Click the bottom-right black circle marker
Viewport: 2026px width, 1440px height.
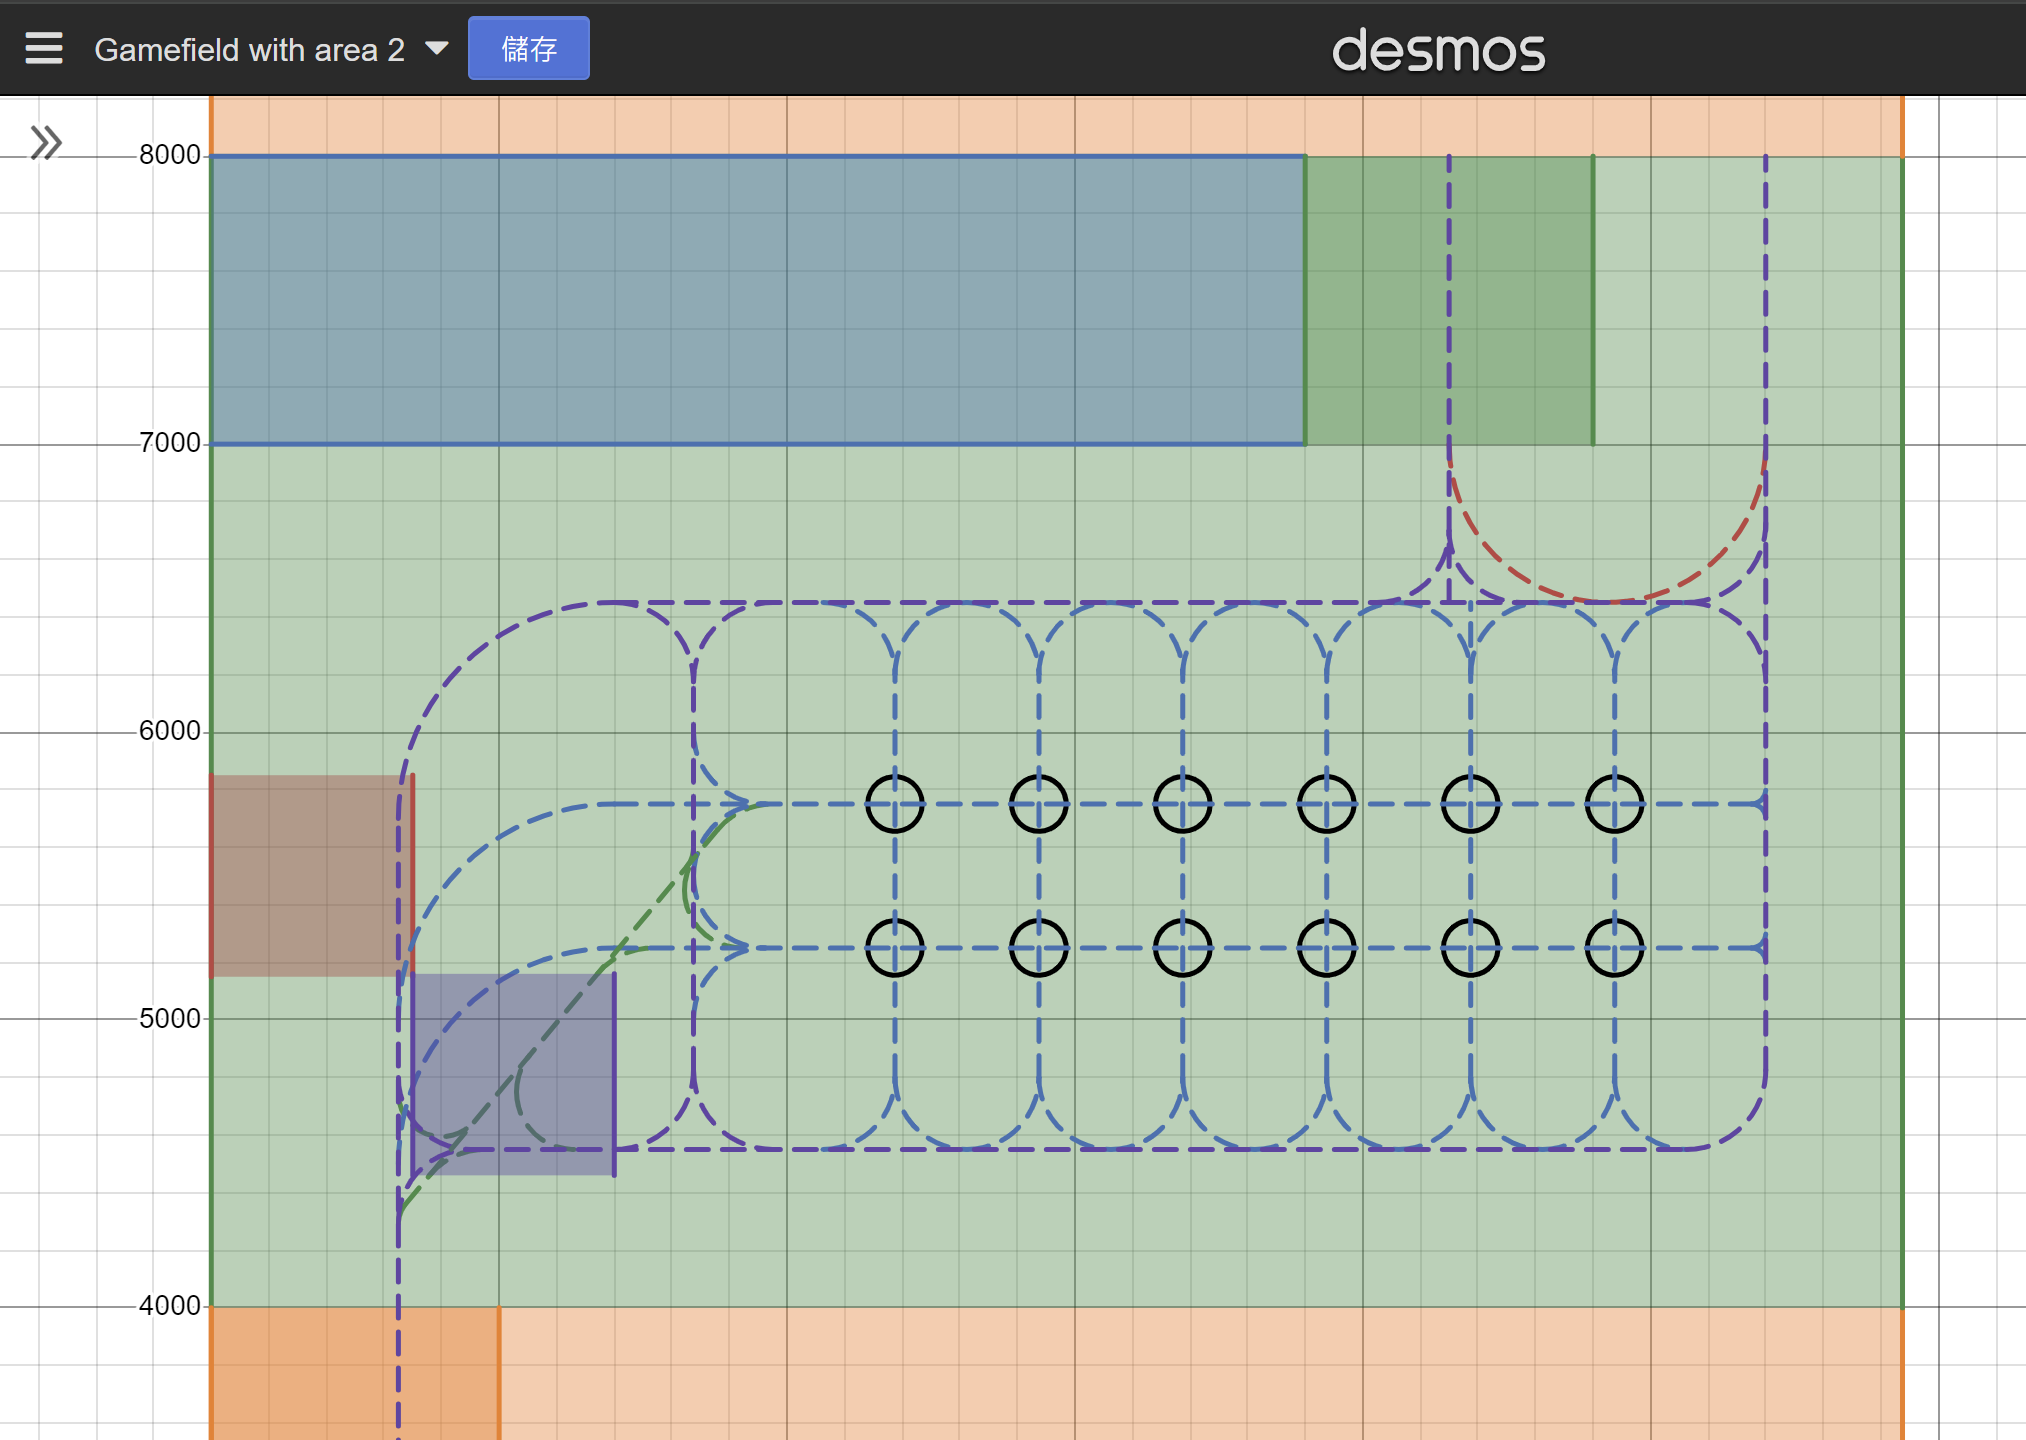[1613, 950]
